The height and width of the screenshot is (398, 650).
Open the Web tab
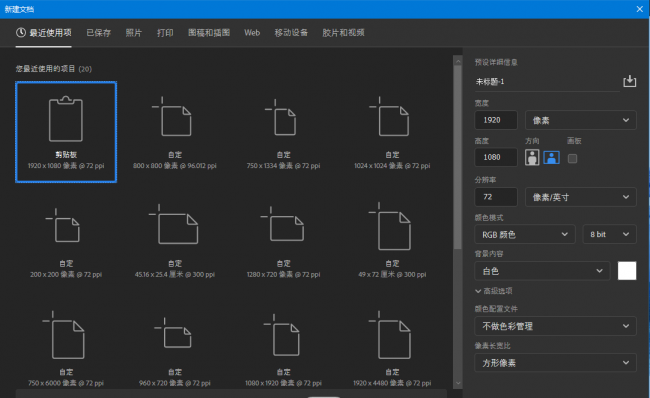252,33
